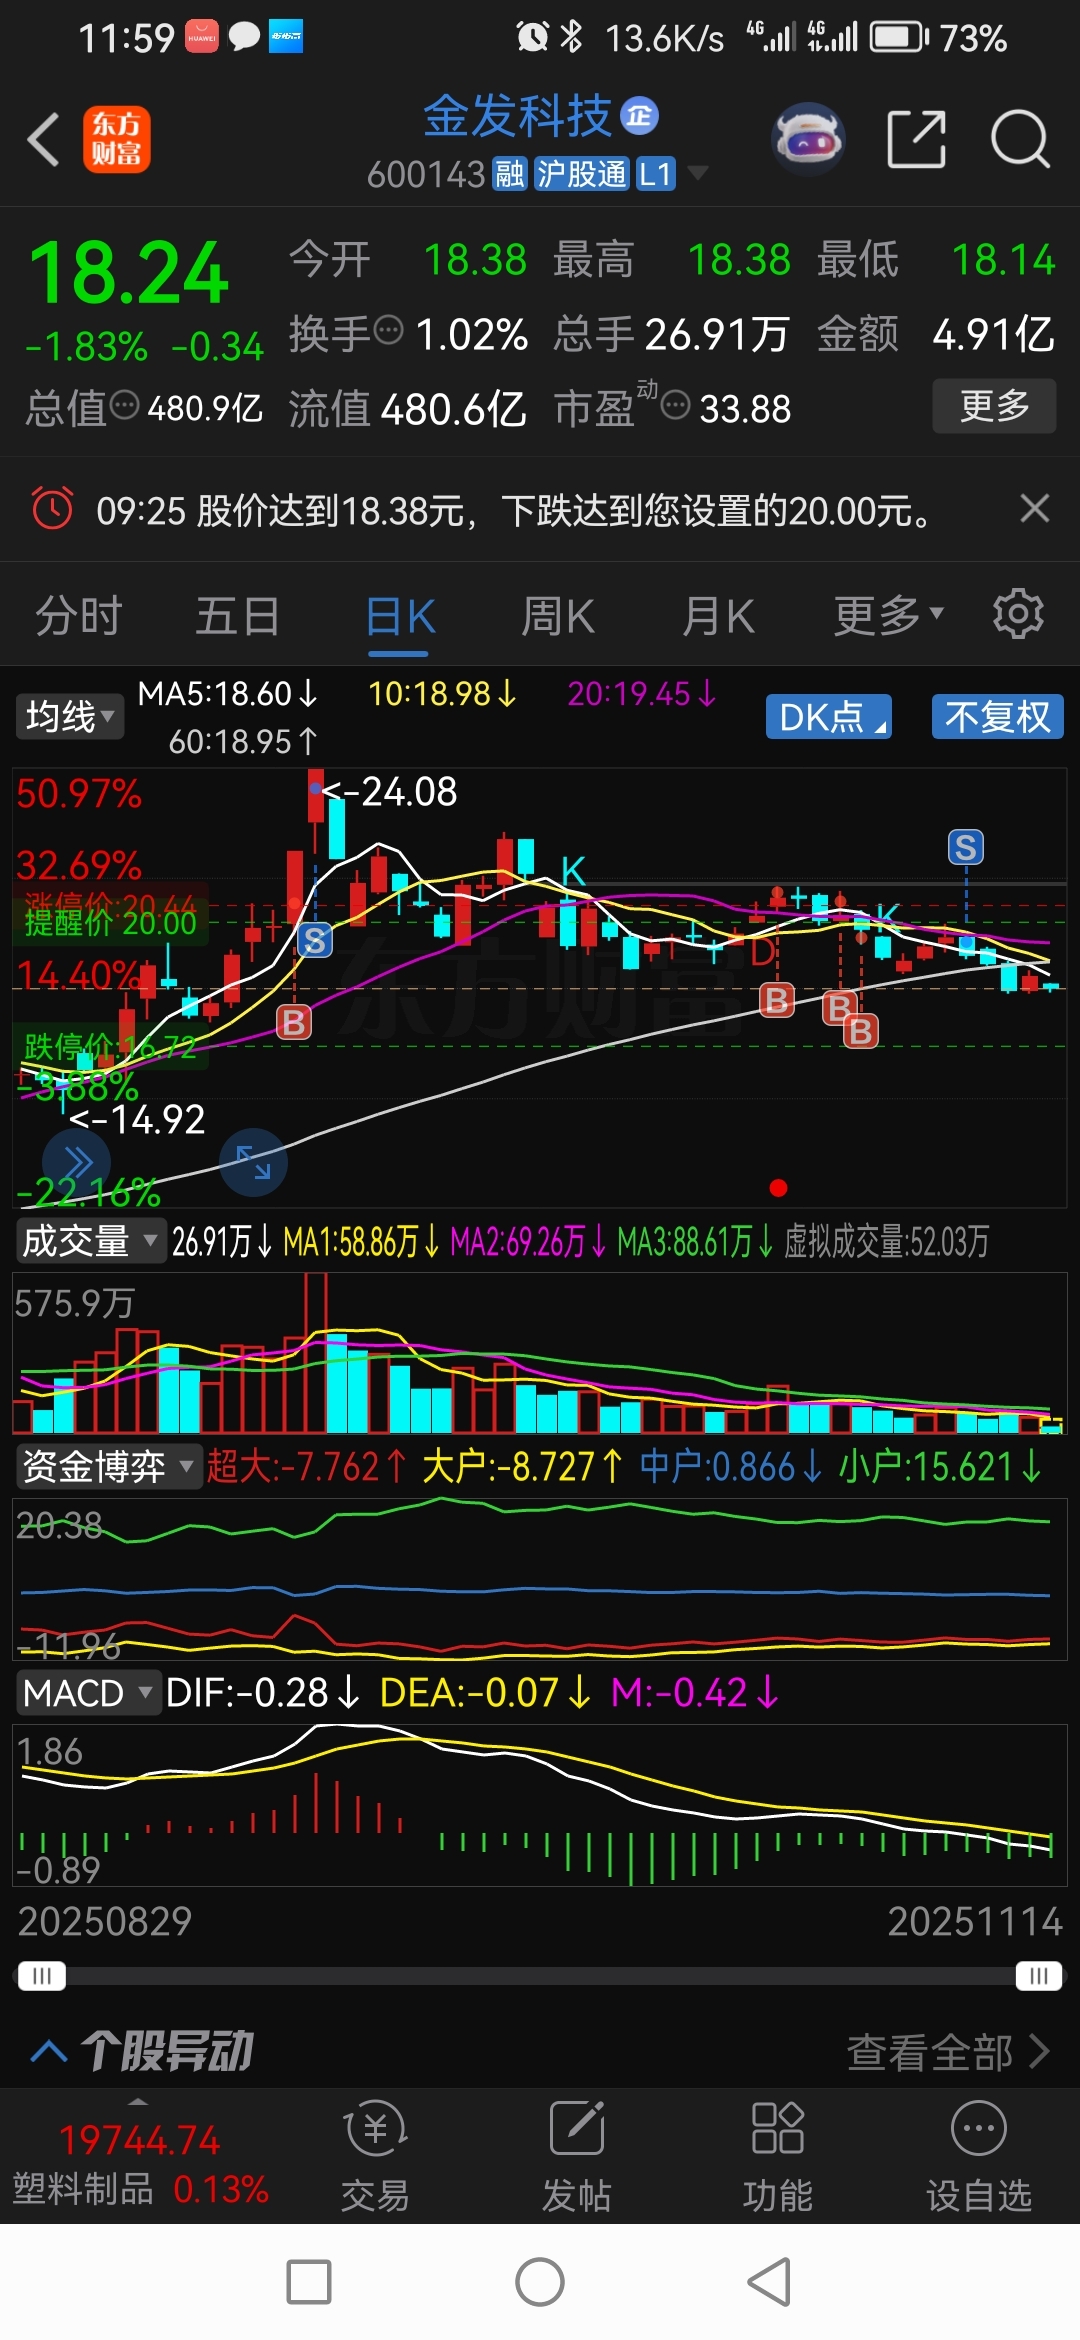Tap the 金发科技 stock title
The image size is (1080, 2340).
coord(517,117)
